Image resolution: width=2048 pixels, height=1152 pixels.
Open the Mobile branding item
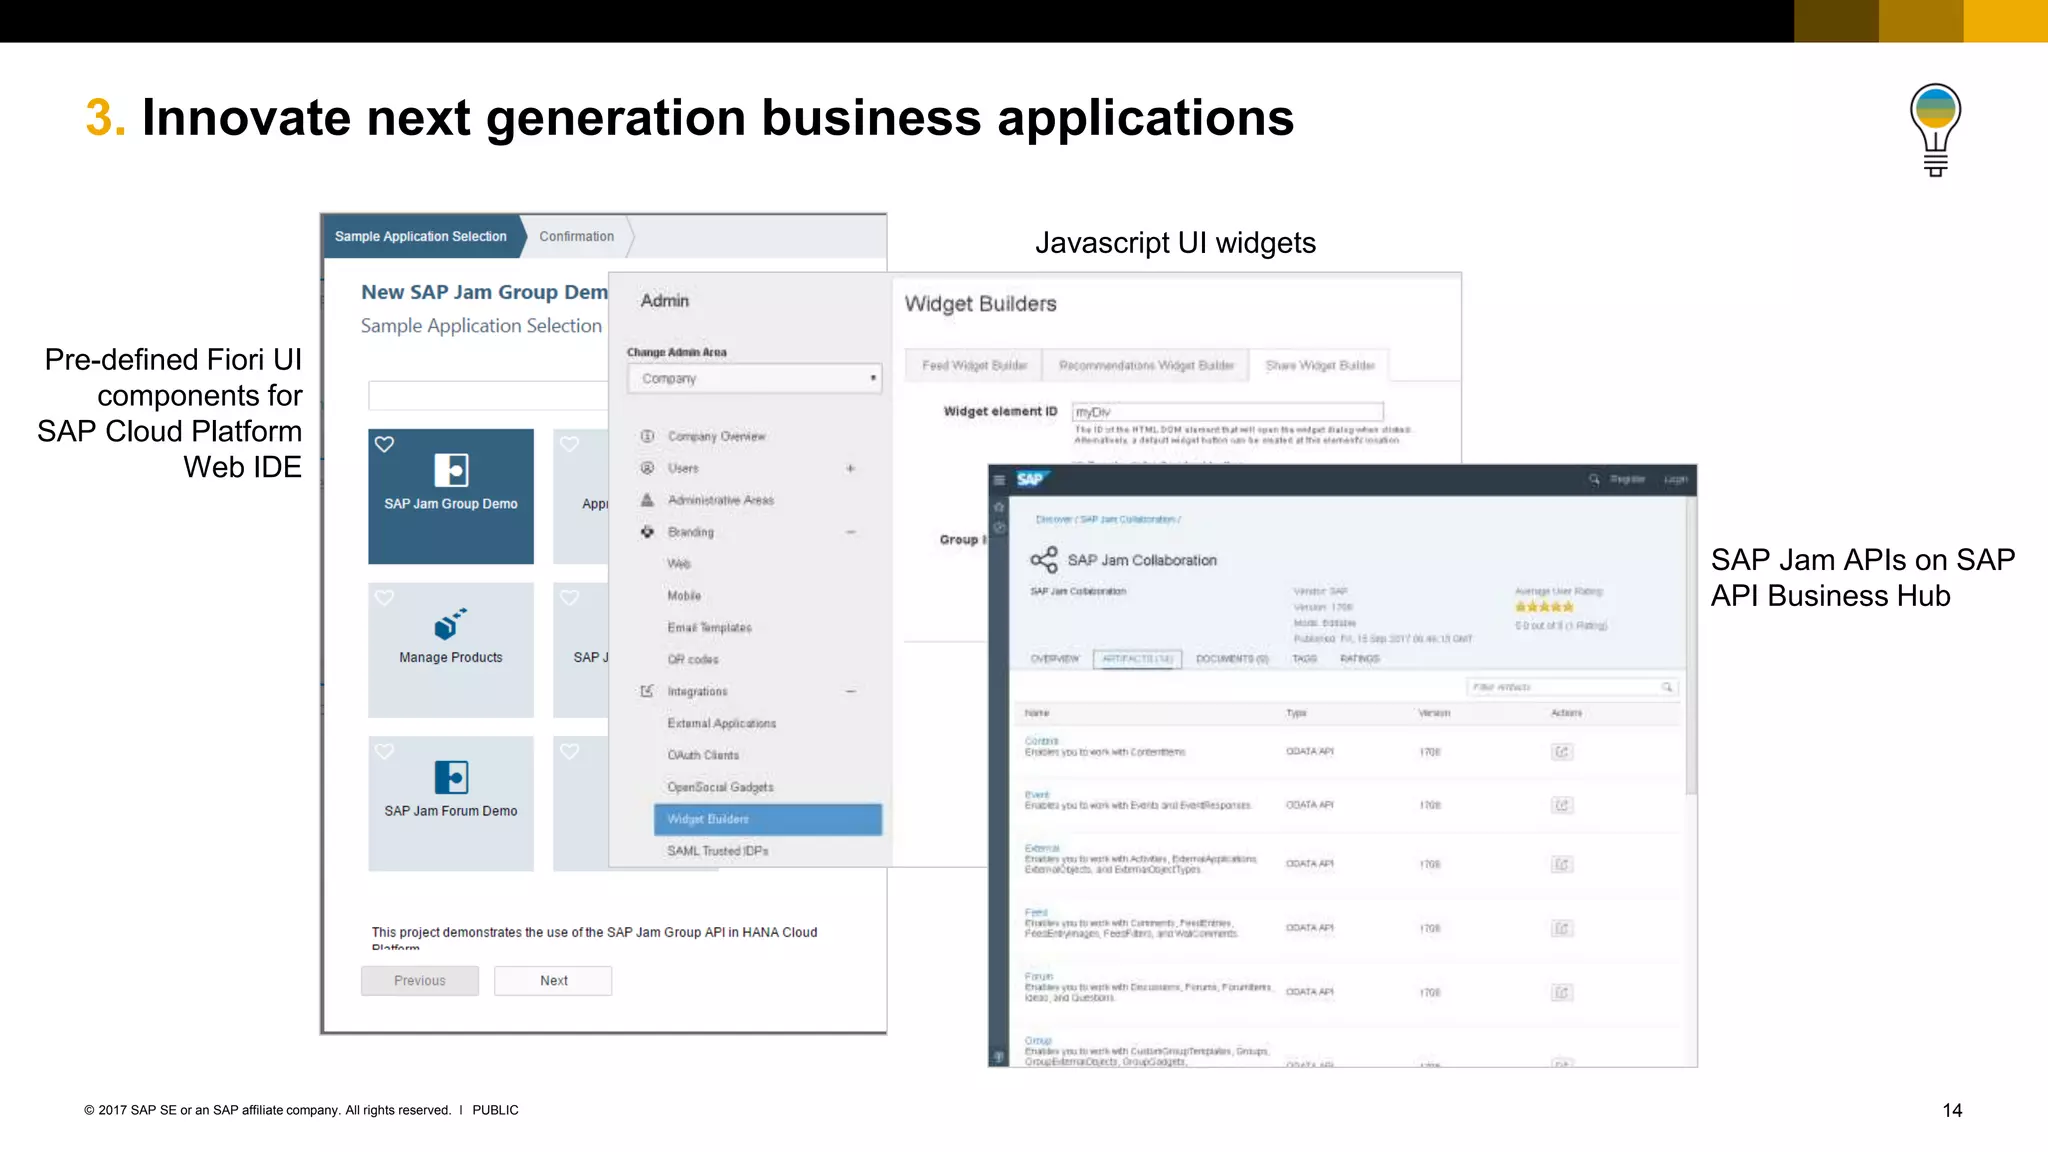click(684, 596)
